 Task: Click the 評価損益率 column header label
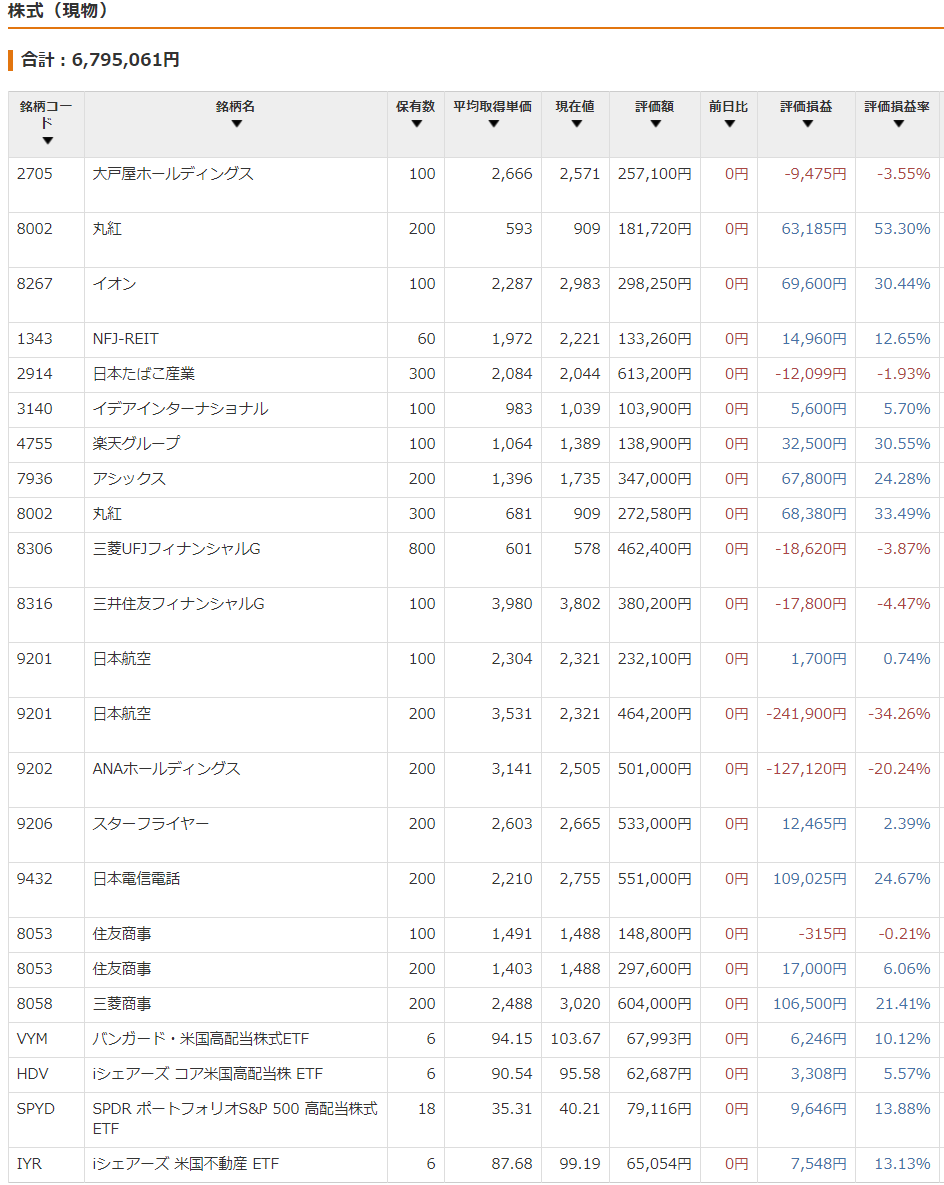pos(897,107)
